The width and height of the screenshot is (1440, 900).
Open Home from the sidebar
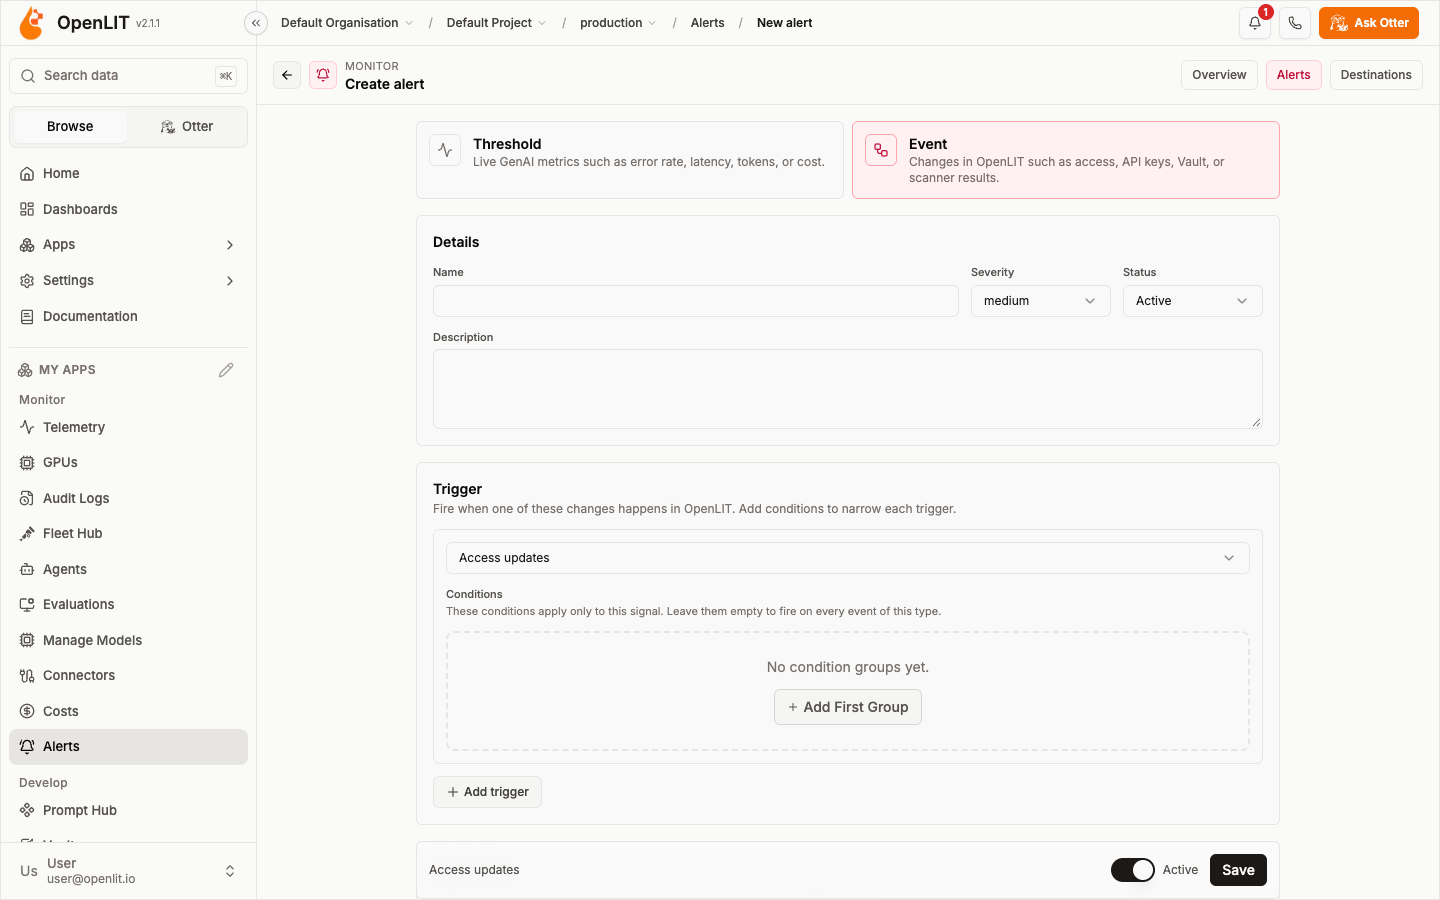[x=128, y=173]
